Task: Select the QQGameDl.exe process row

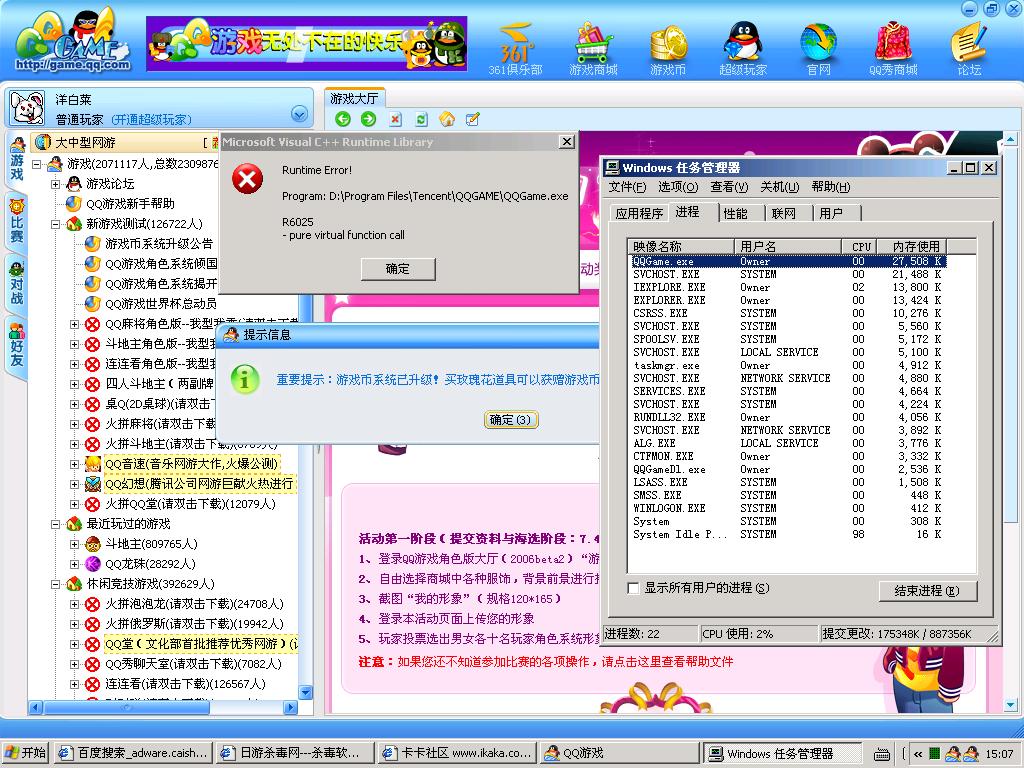Action: click(788, 470)
